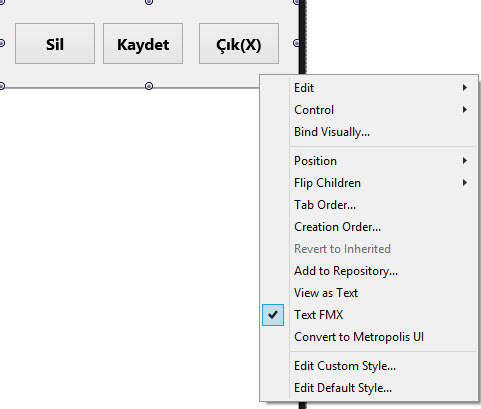Screen dimensions: 481x409
Task: Expand the Control submenu arrow
Action: [465, 110]
